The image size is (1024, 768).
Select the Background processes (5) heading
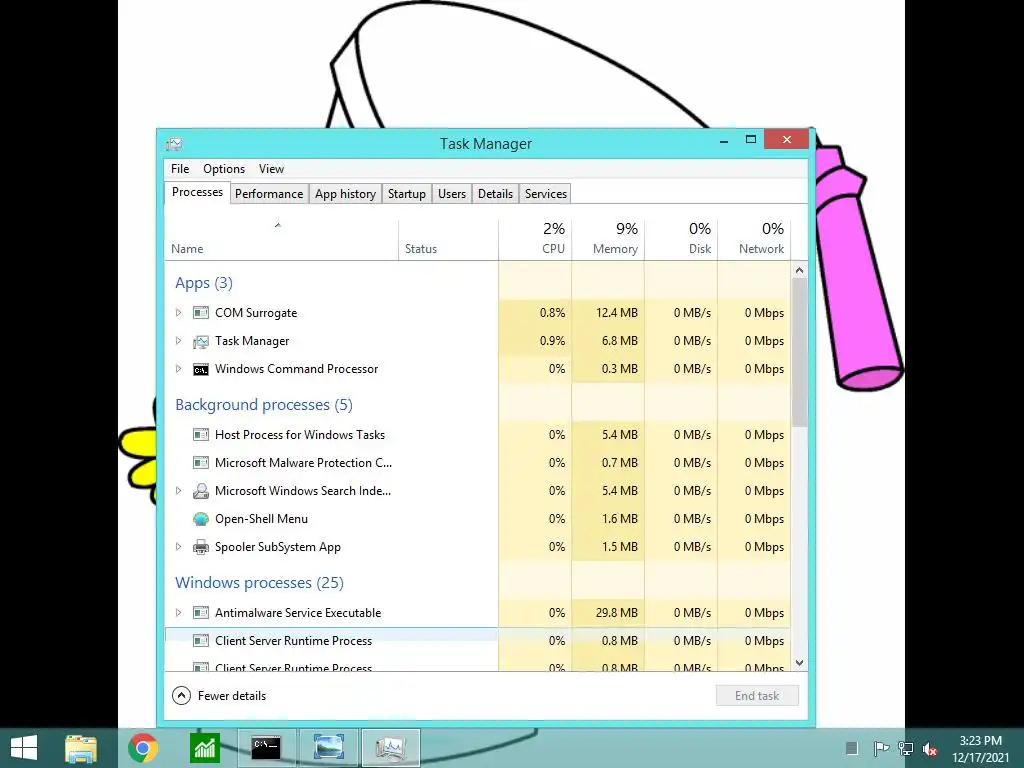(264, 405)
